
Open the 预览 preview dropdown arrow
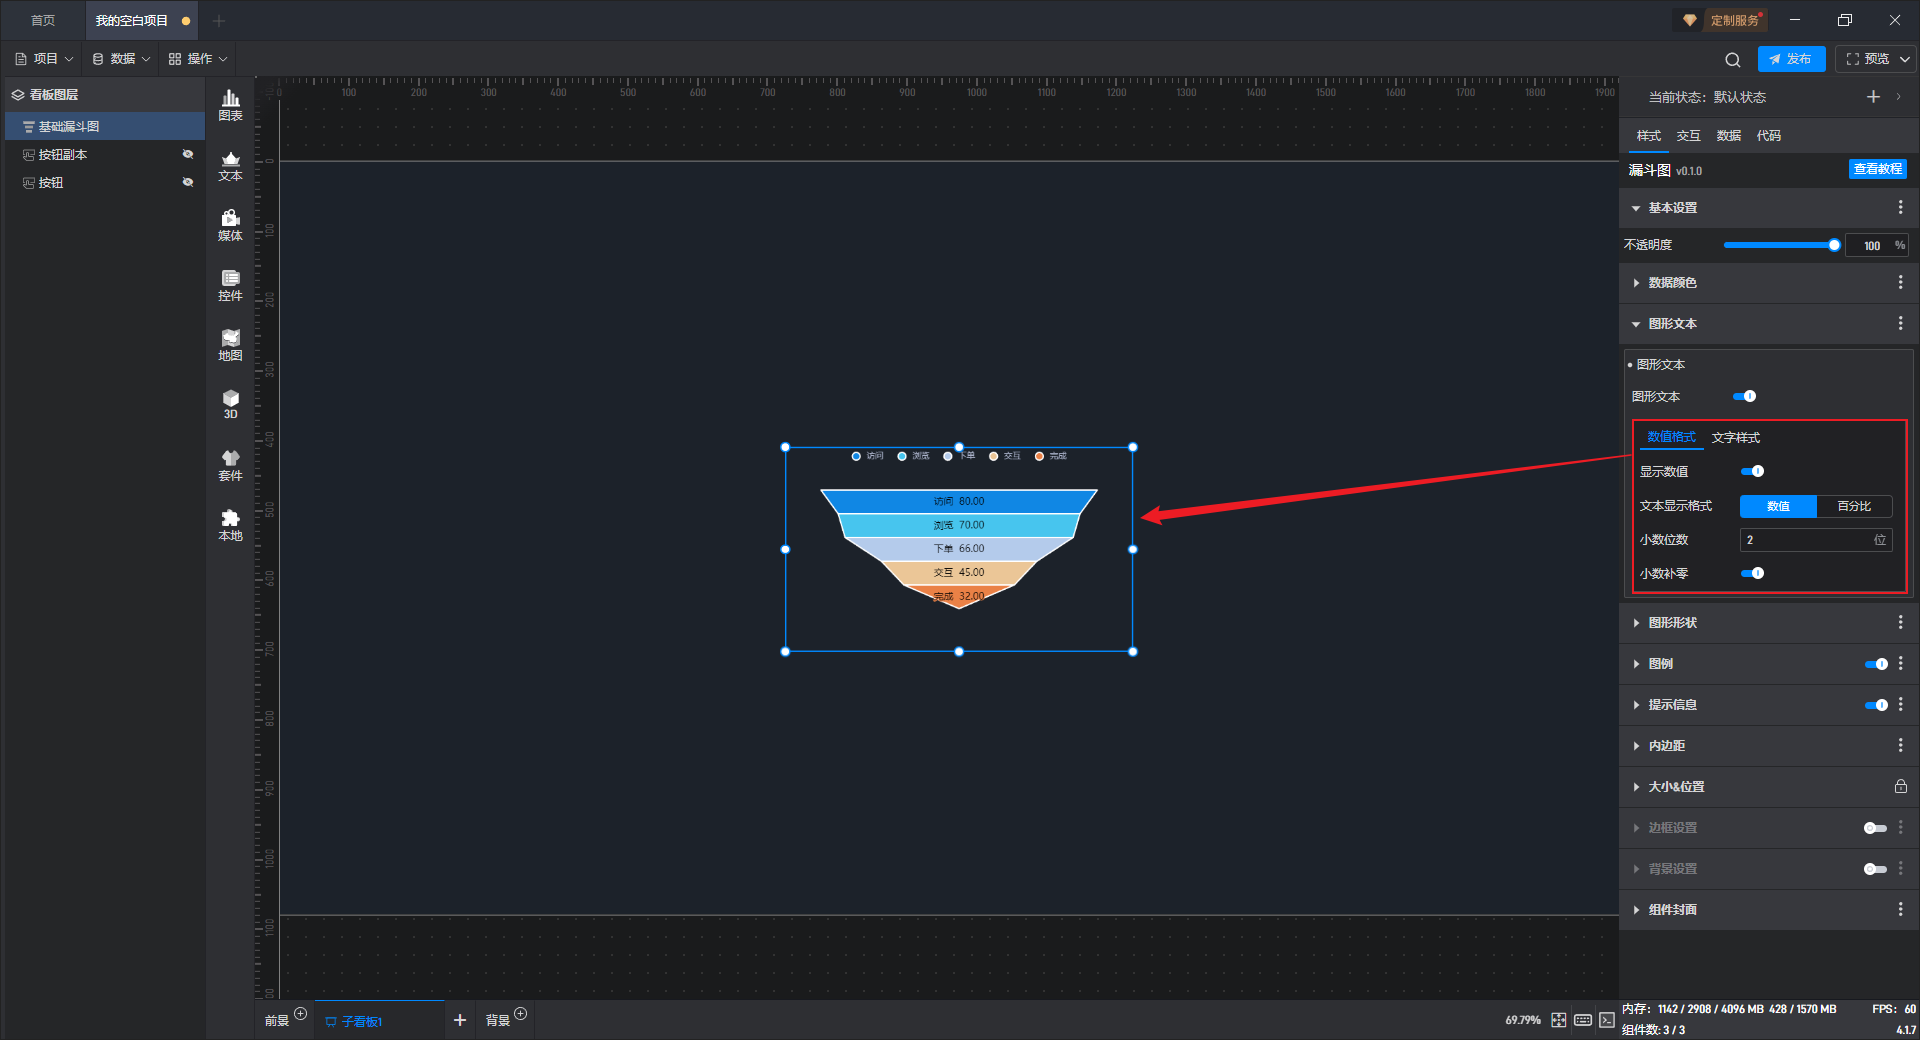click(x=1905, y=59)
